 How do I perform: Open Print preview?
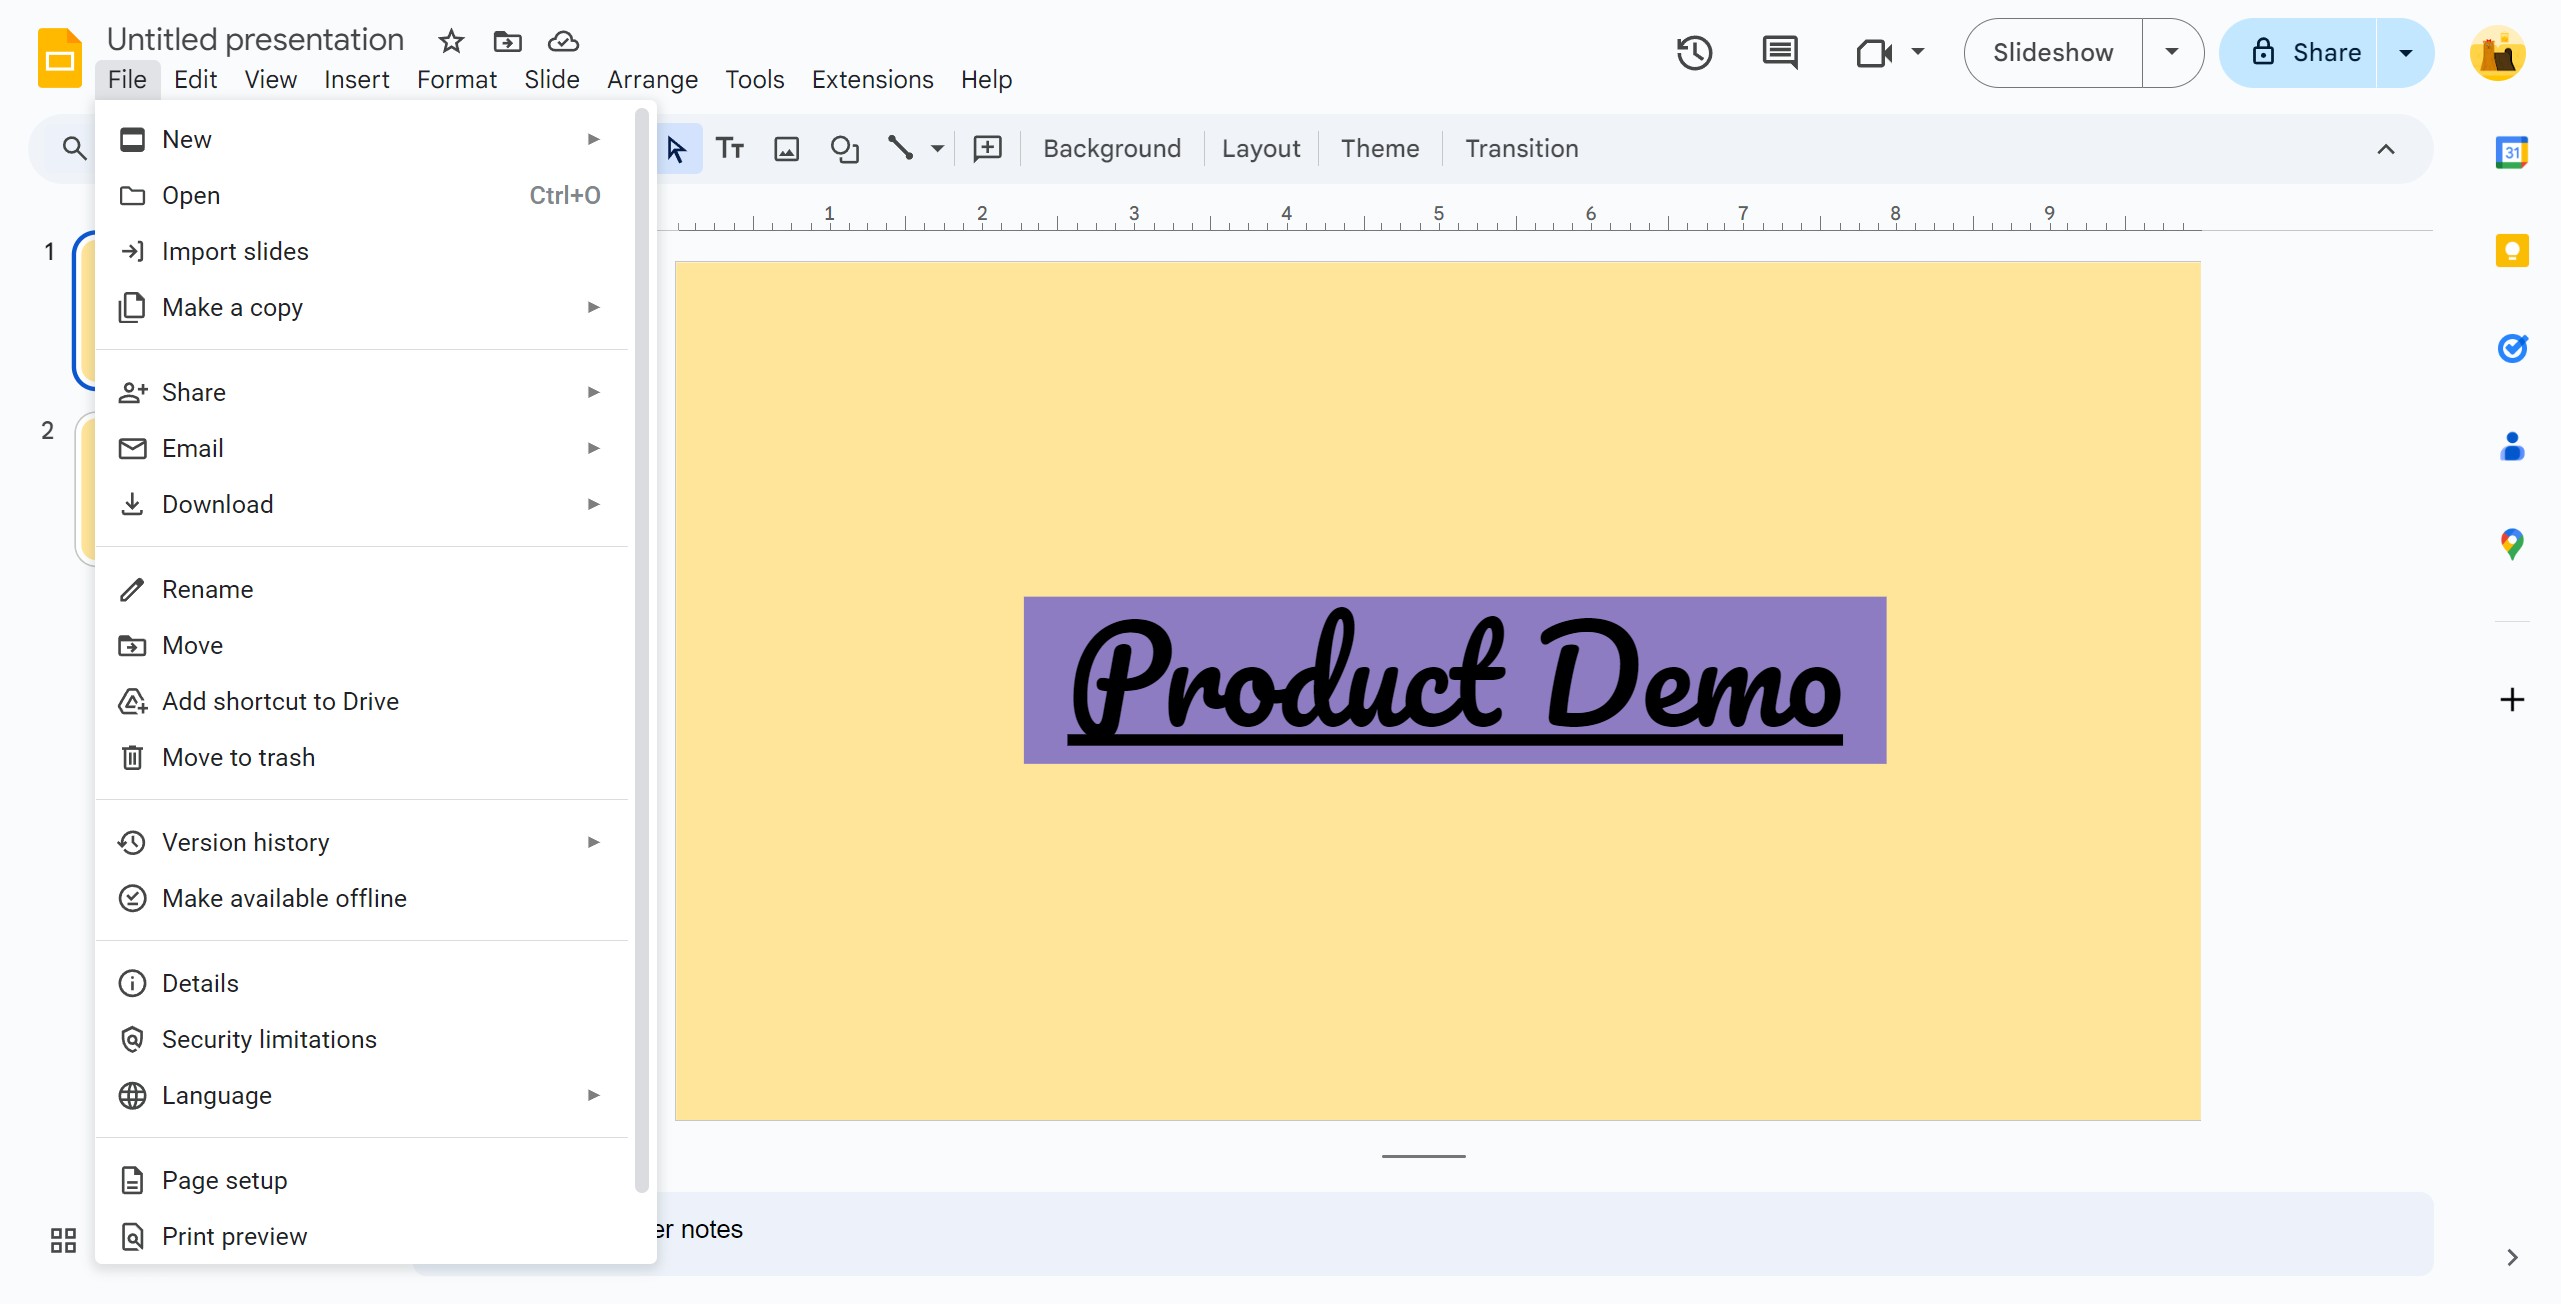(361, 1236)
